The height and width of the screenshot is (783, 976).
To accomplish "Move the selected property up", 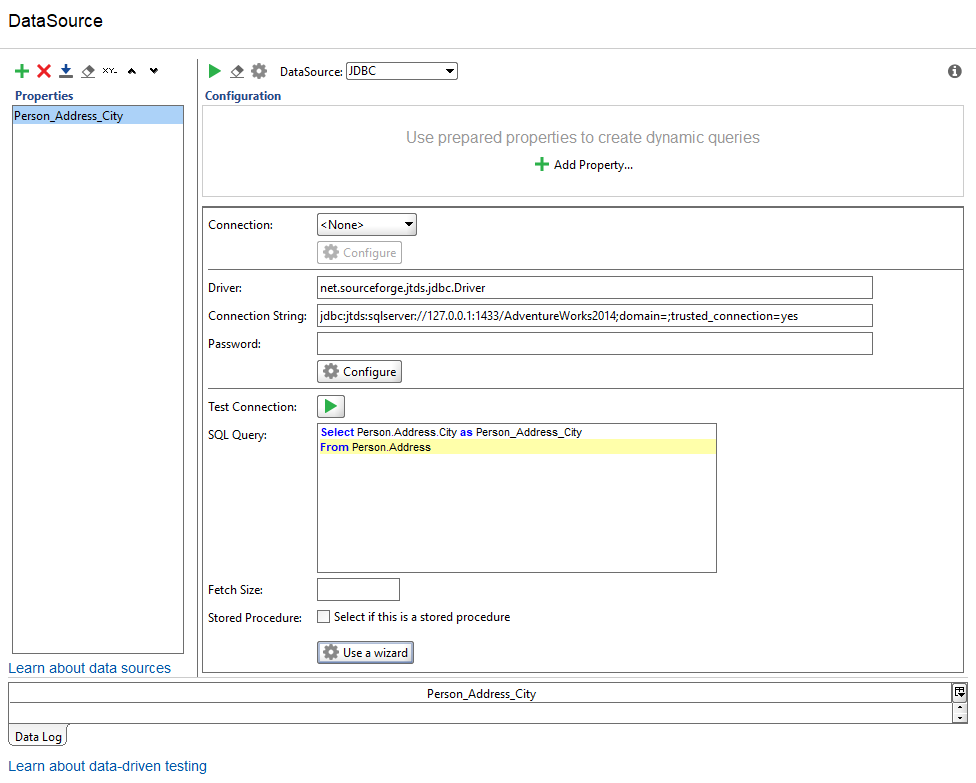I will (x=132, y=71).
